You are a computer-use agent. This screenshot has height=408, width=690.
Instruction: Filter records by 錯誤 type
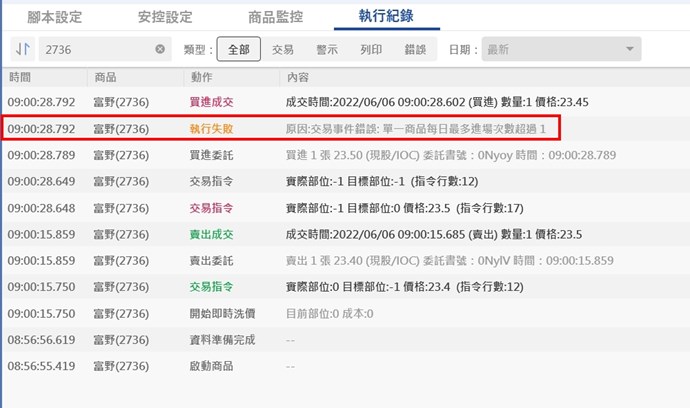point(415,49)
